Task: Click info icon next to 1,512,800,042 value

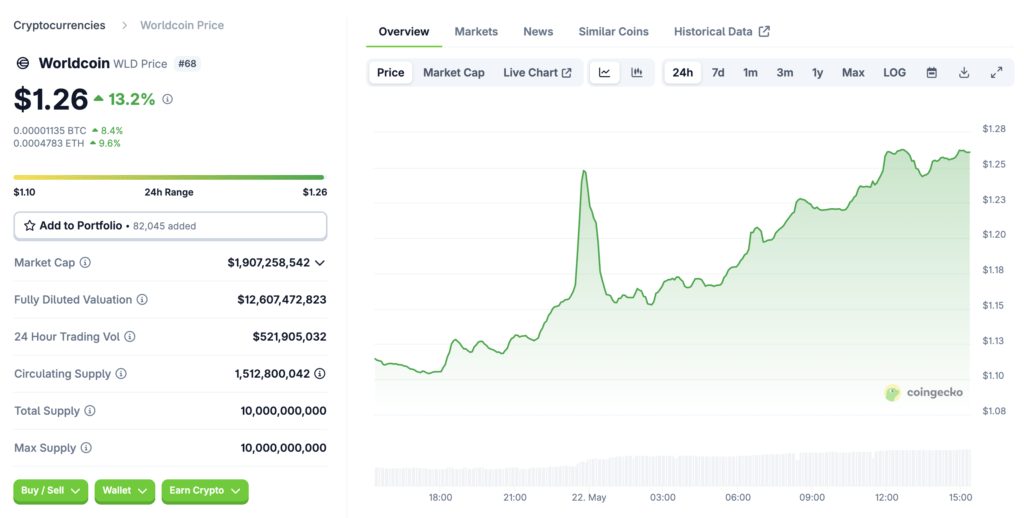Action: [319, 374]
